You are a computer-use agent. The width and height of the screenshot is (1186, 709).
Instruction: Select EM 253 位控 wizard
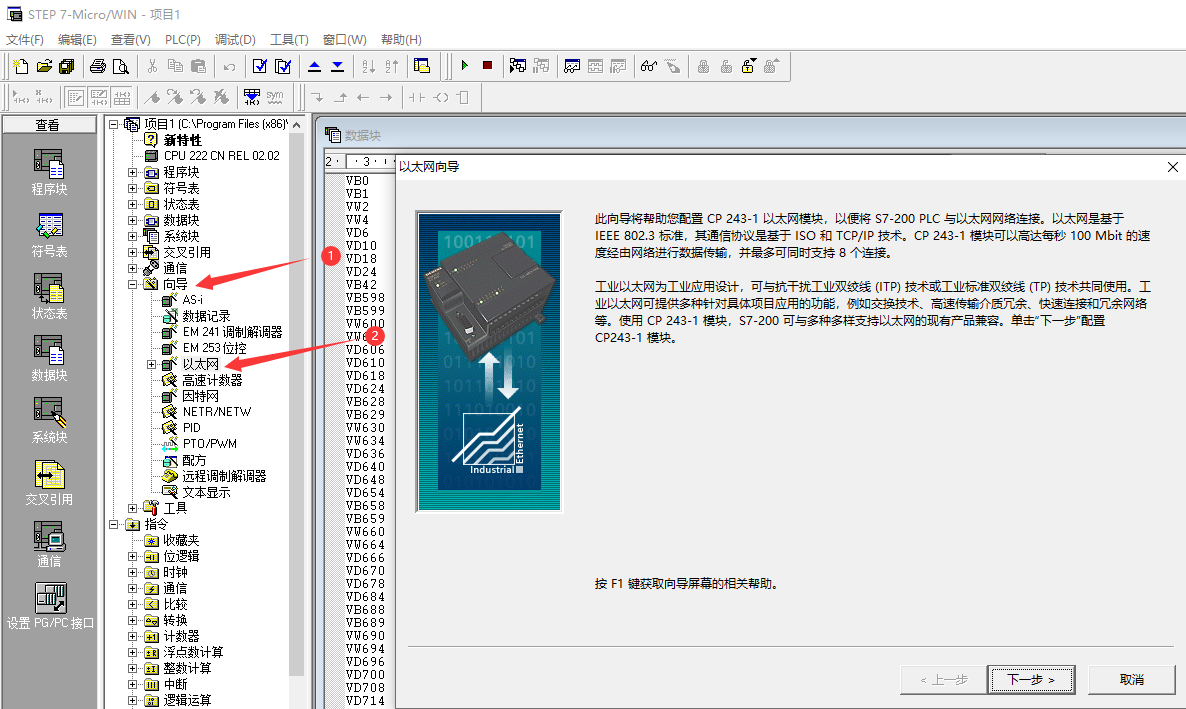click(x=214, y=348)
